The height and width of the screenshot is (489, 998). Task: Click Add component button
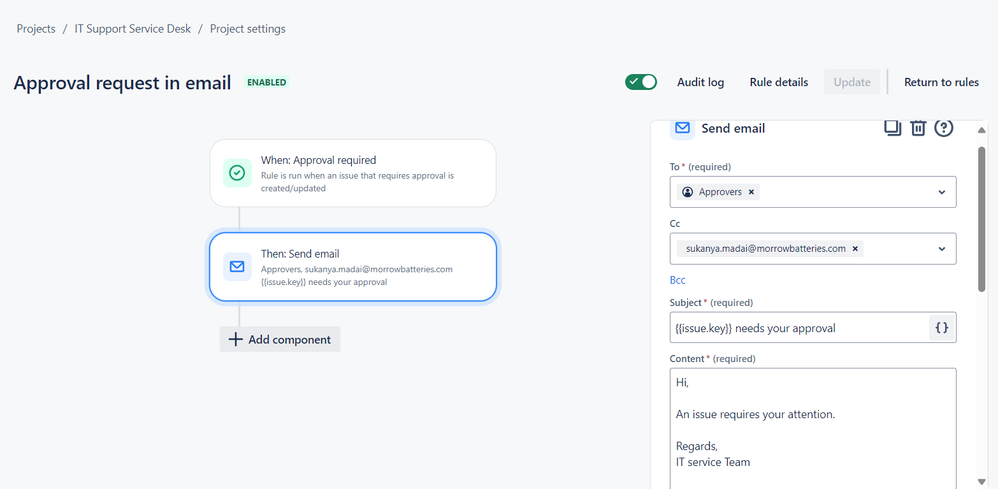click(280, 339)
